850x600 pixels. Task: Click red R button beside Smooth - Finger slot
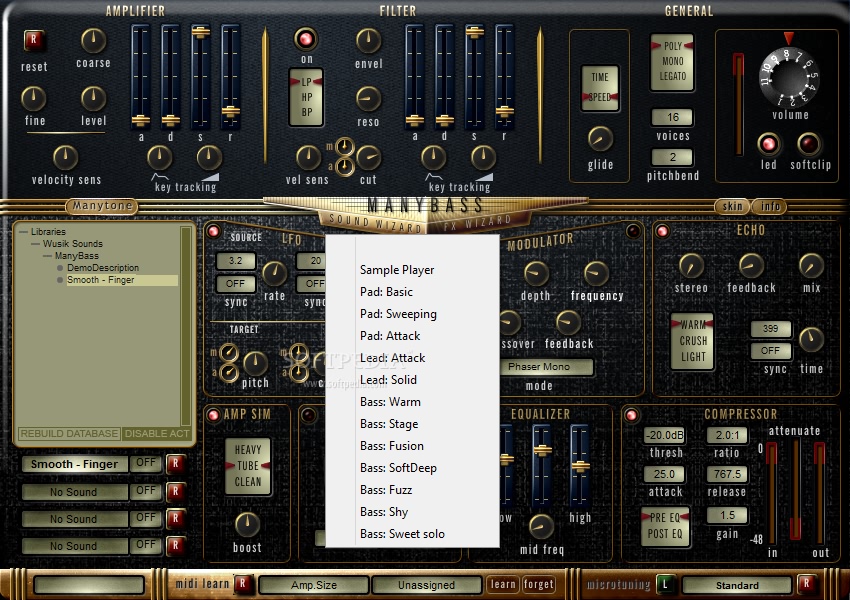tap(175, 464)
